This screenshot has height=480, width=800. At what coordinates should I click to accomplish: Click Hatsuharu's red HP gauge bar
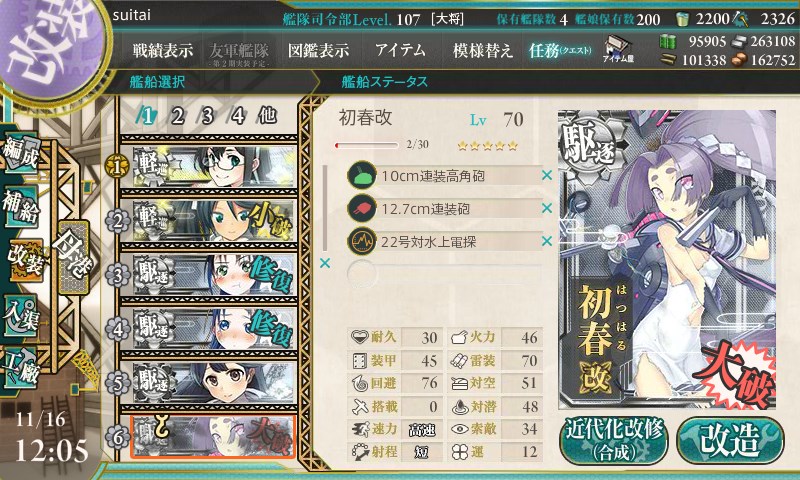pos(366,145)
